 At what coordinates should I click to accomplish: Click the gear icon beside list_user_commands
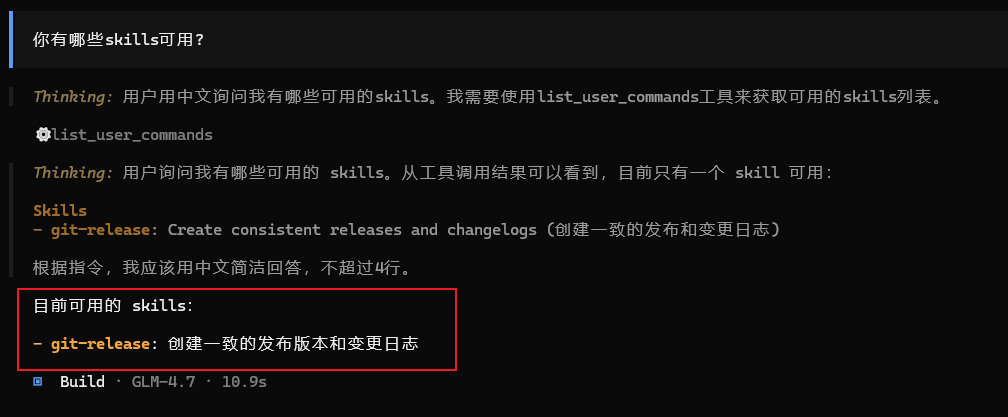pos(43,135)
